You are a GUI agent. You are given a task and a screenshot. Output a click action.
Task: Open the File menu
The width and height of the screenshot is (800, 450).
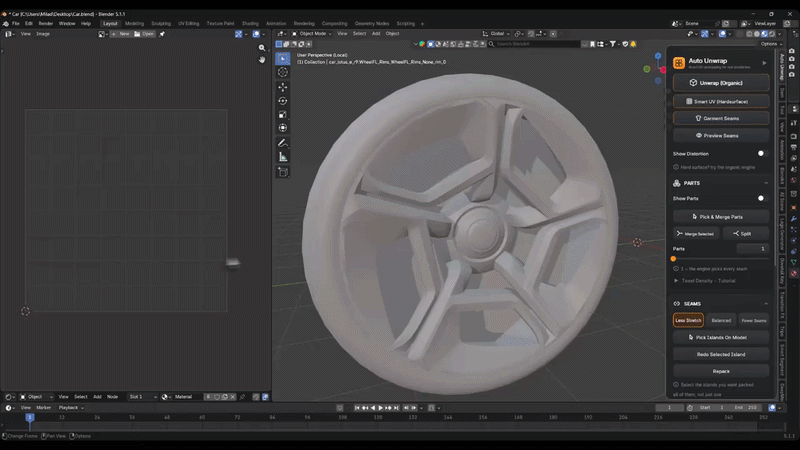(16, 23)
